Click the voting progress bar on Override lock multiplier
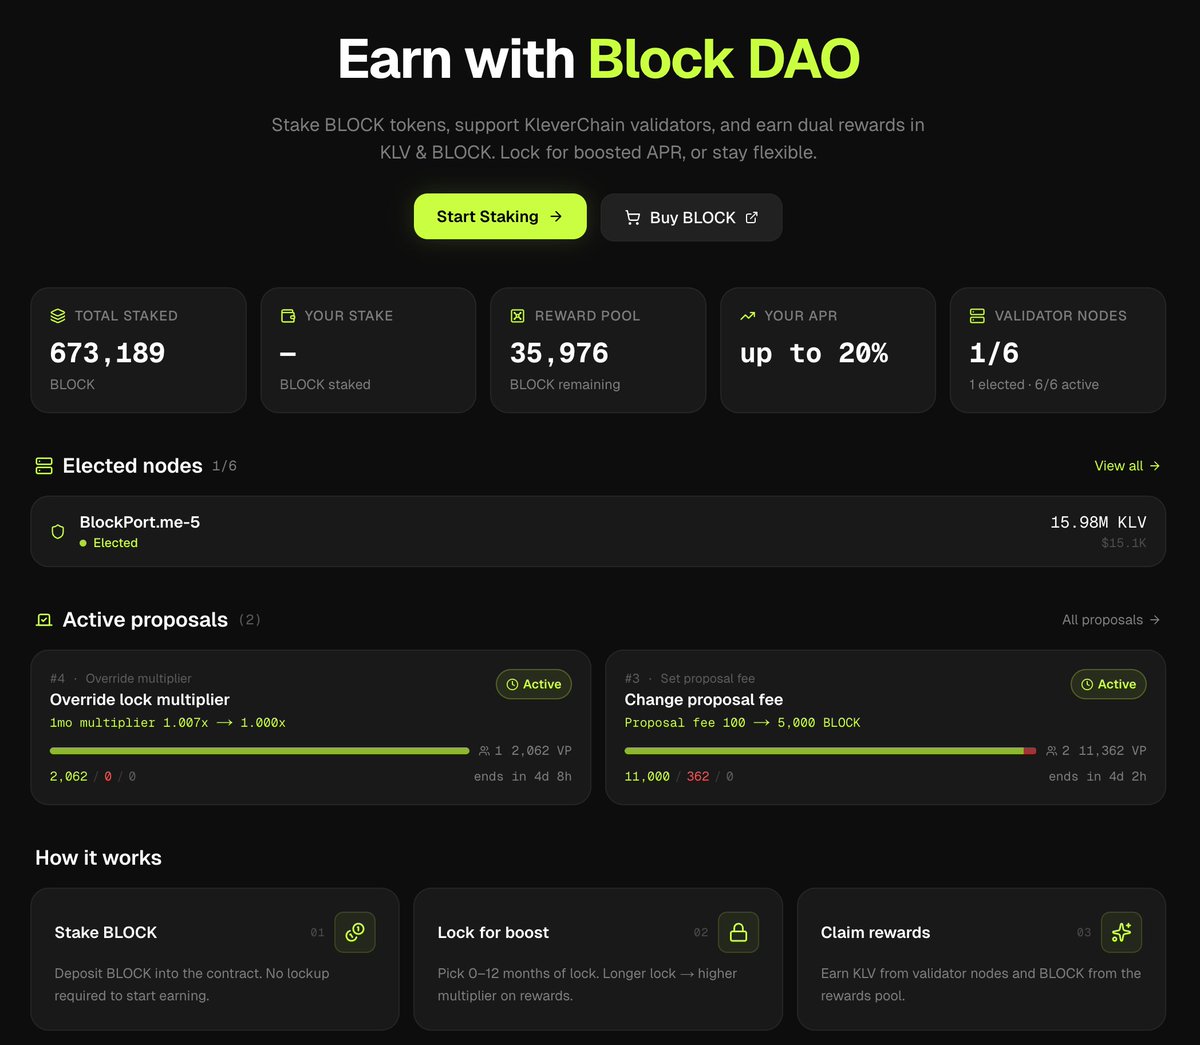Screen dimensions: 1200x1045 click(259, 750)
